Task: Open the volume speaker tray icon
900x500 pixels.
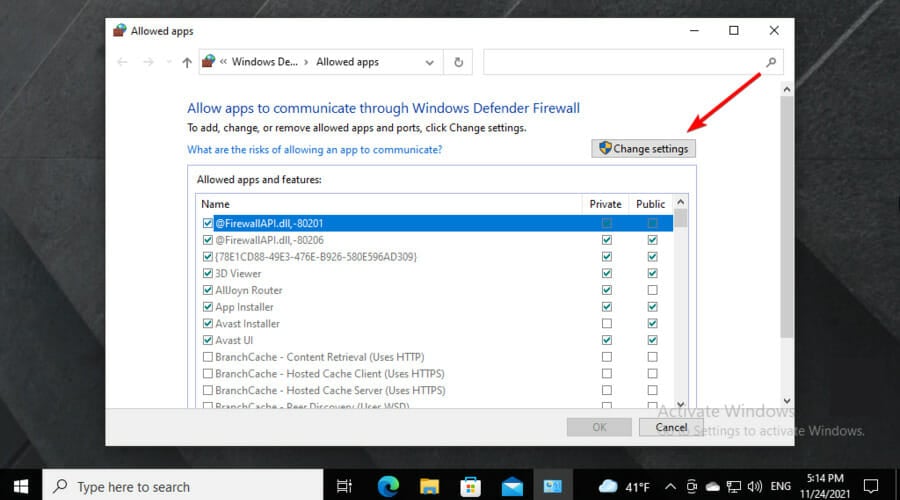Action: point(754,487)
